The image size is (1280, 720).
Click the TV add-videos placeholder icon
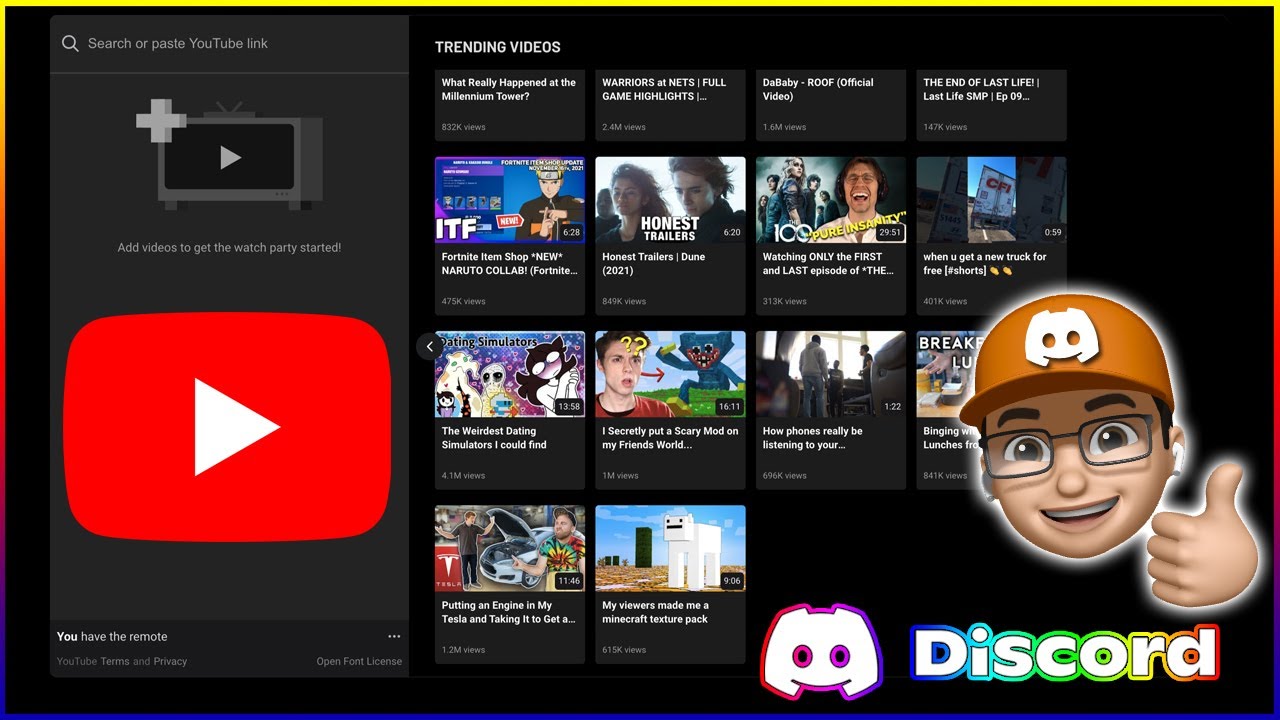coord(230,155)
